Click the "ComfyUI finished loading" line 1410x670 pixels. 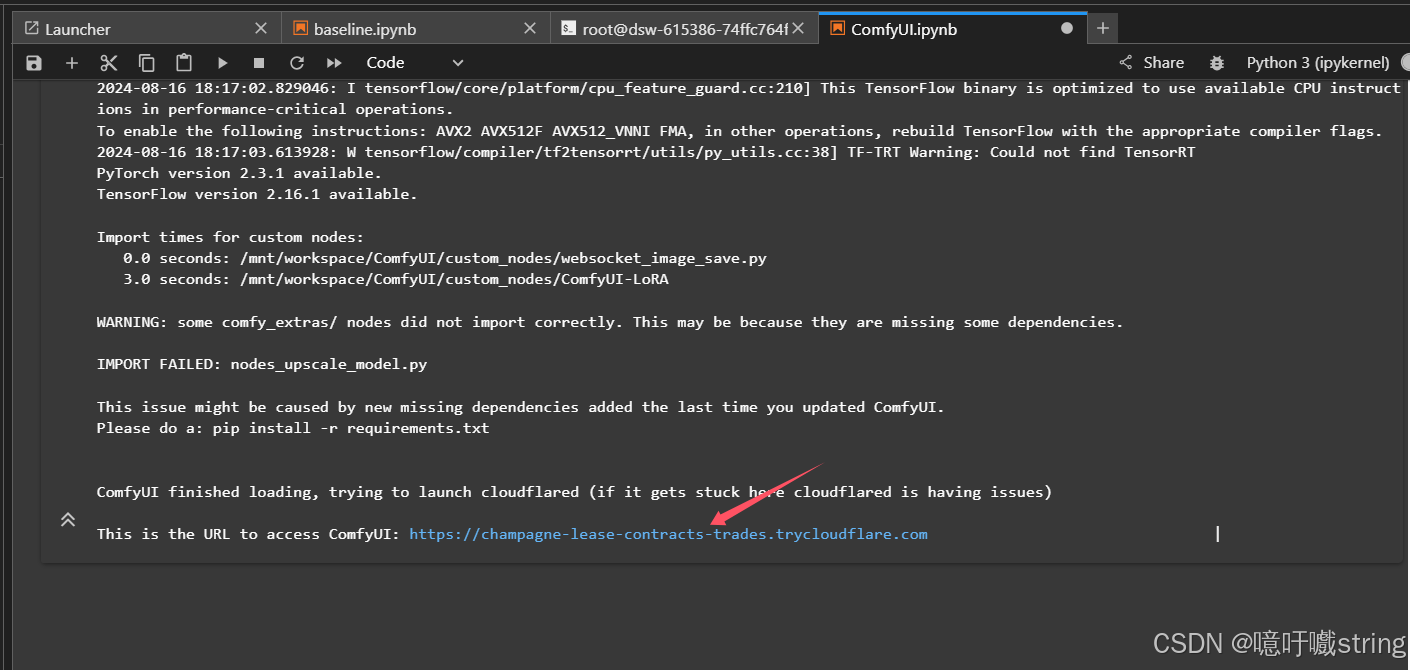point(574,492)
